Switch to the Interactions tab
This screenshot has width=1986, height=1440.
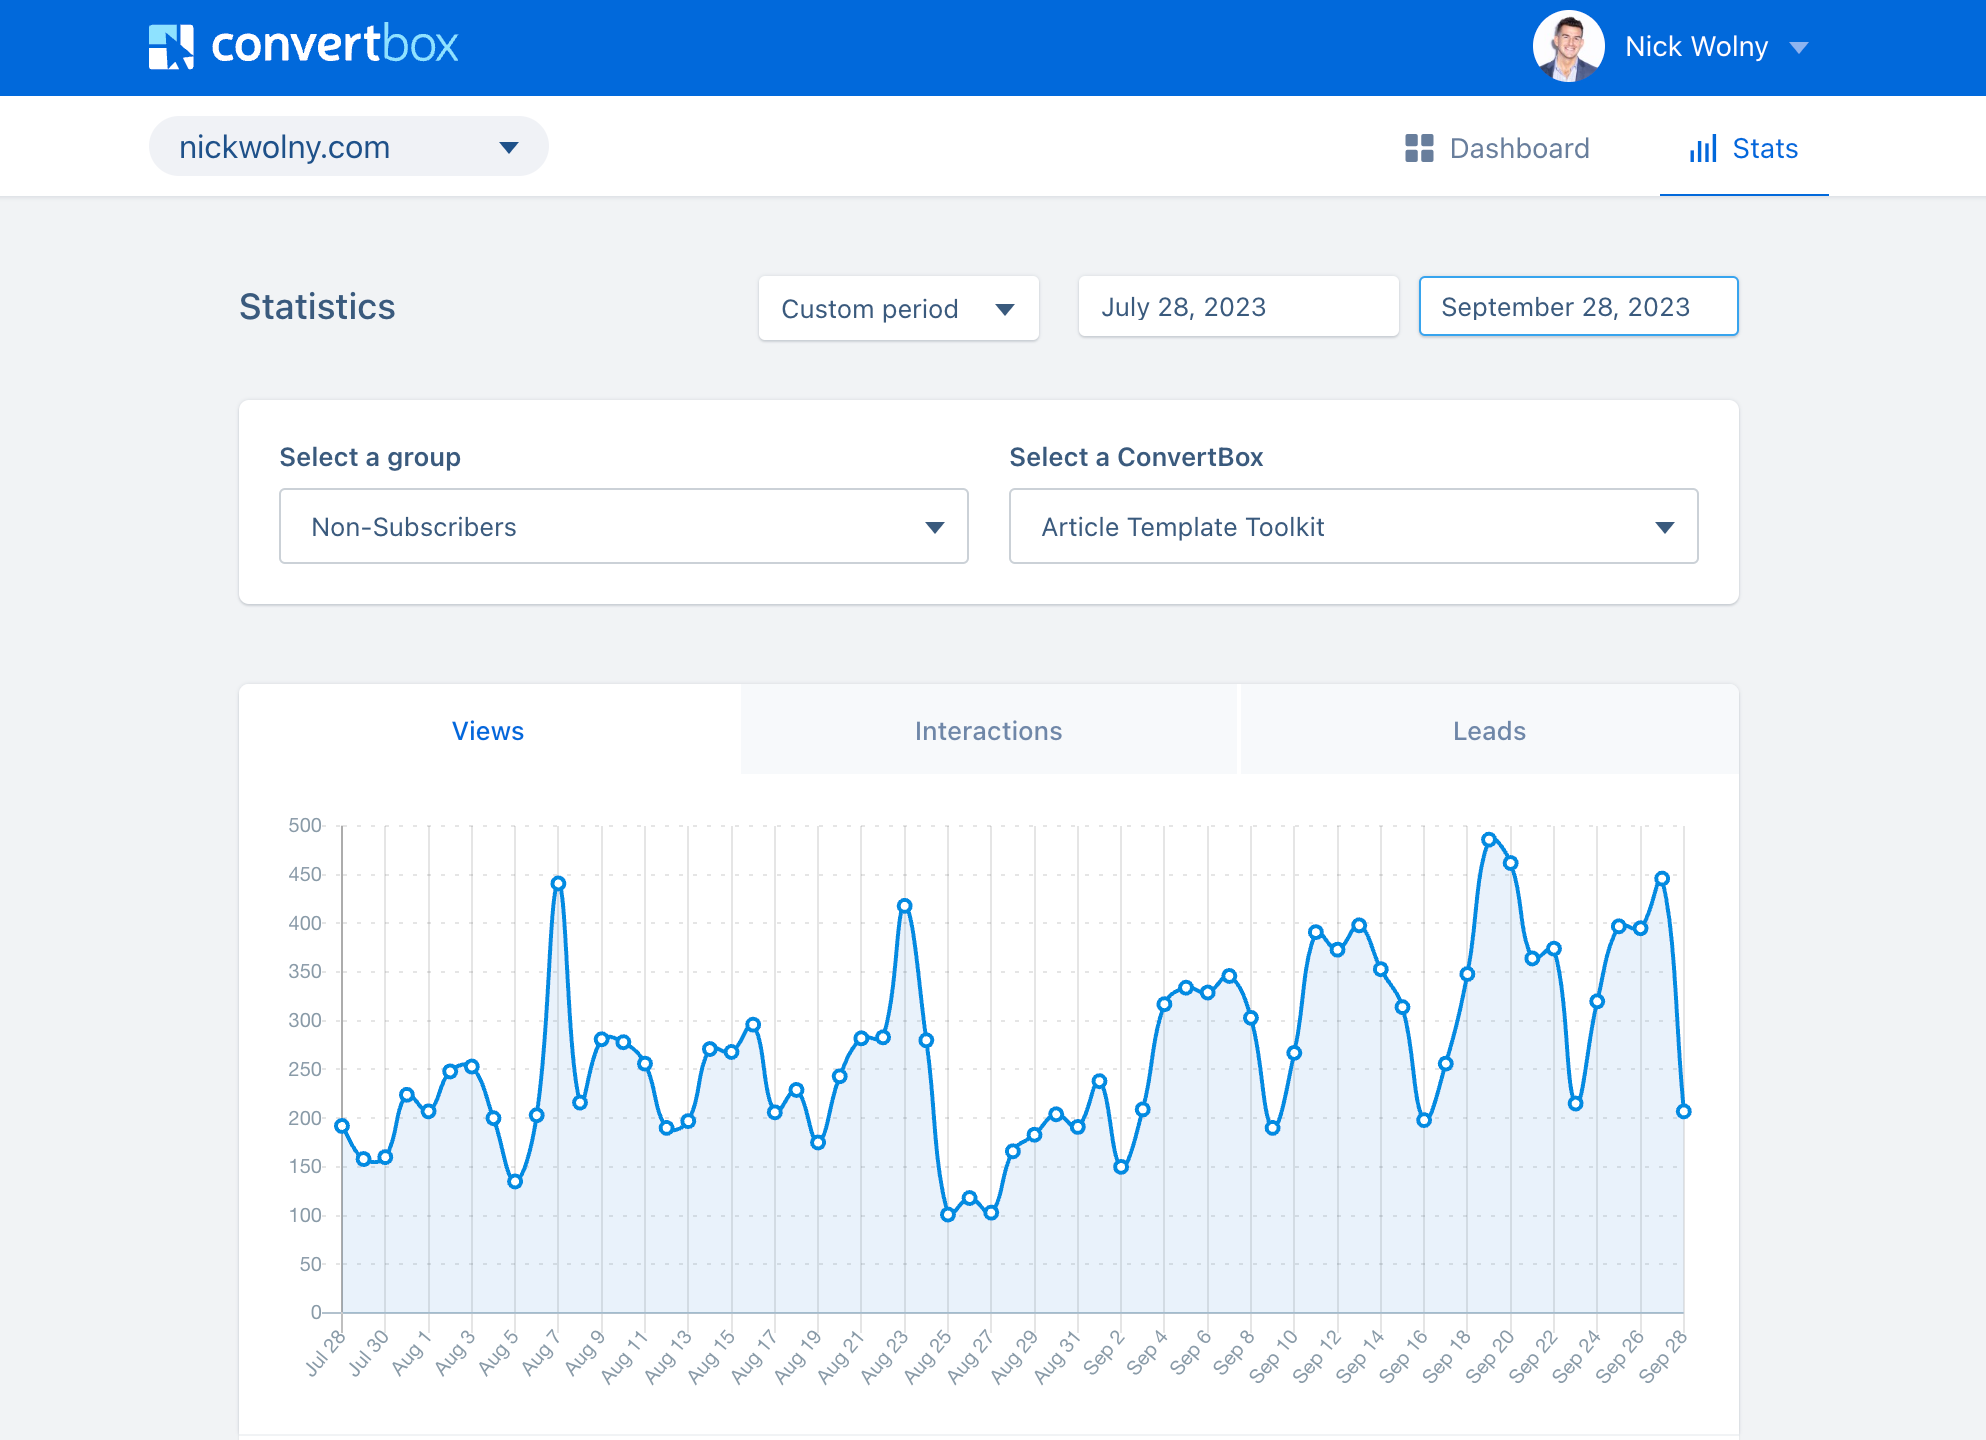pos(988,731)
